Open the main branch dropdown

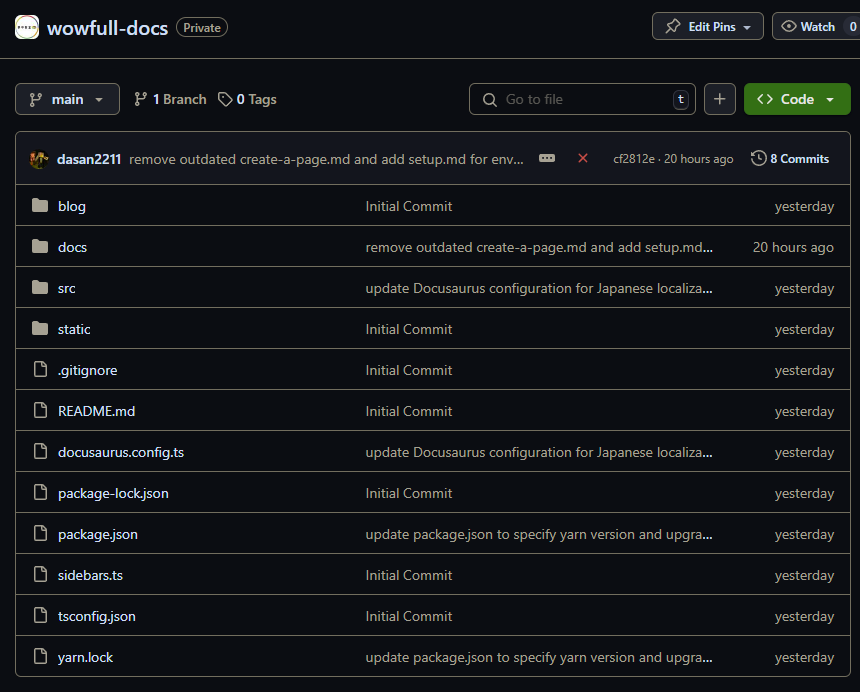(67, 99)
